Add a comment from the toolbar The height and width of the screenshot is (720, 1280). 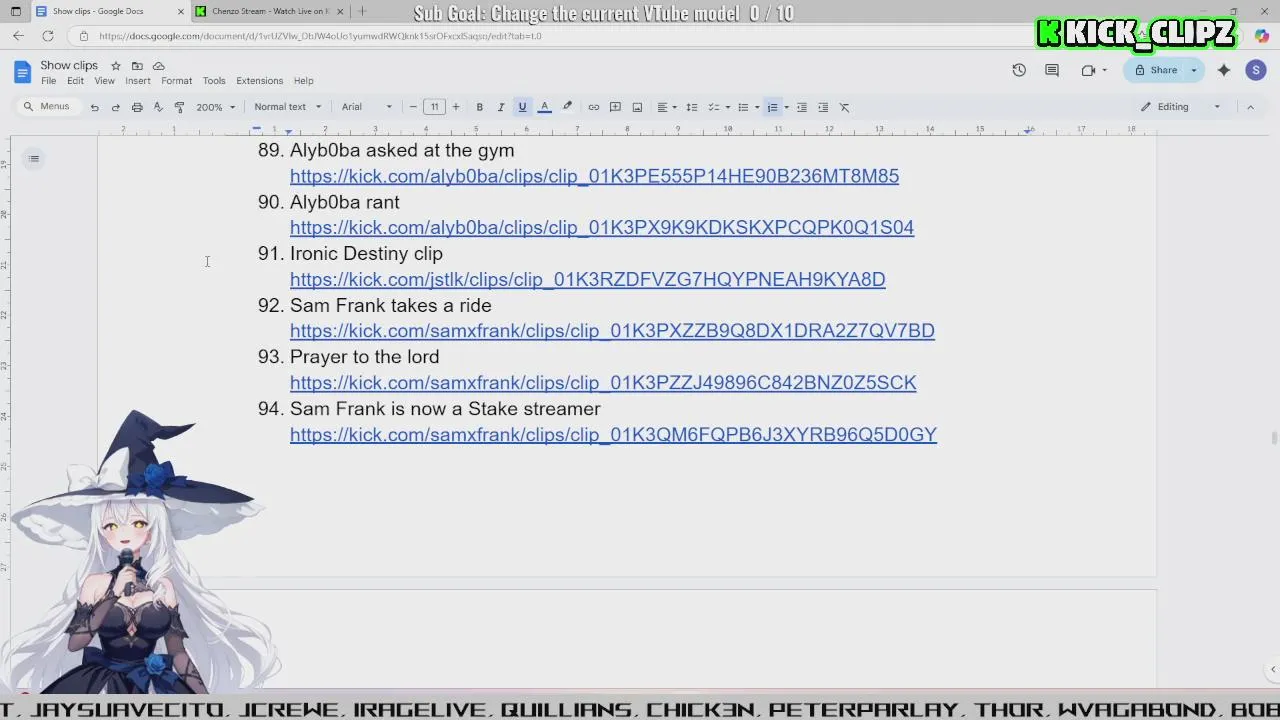point(615,107)
